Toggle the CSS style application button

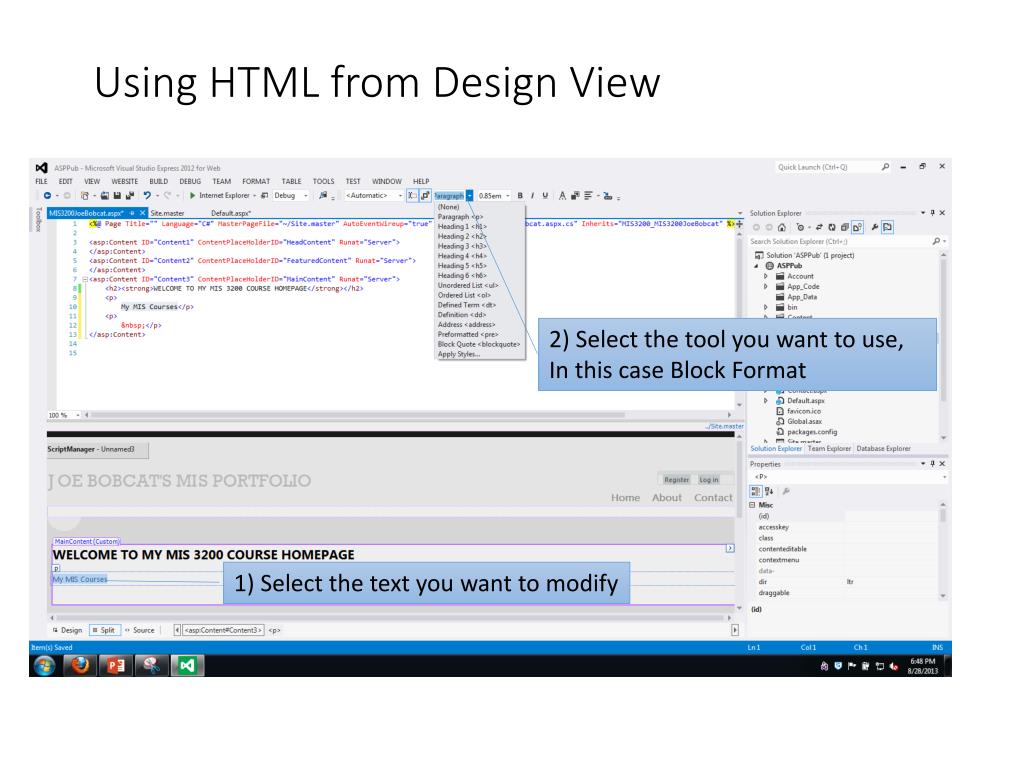[x=425, y=195]
